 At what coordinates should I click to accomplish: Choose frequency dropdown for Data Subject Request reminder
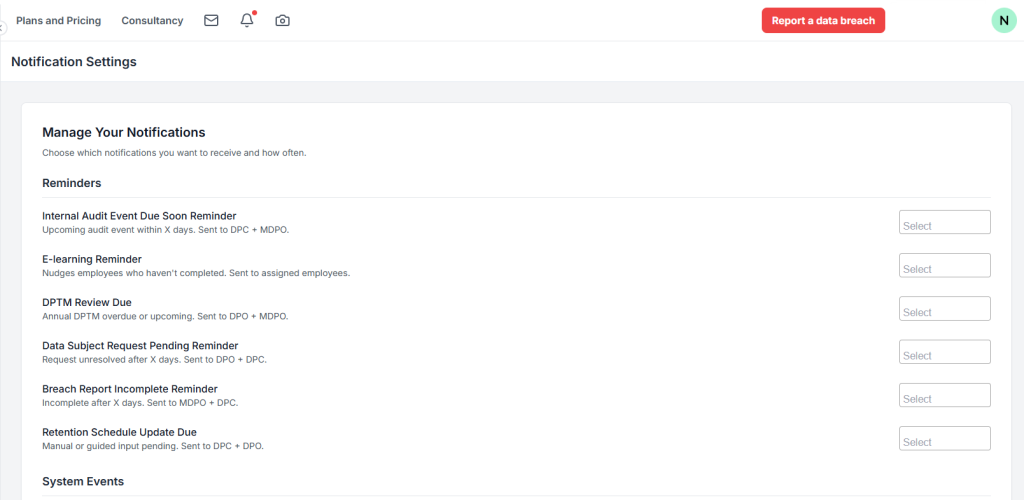pyautogui.click(x=944, y=352)
